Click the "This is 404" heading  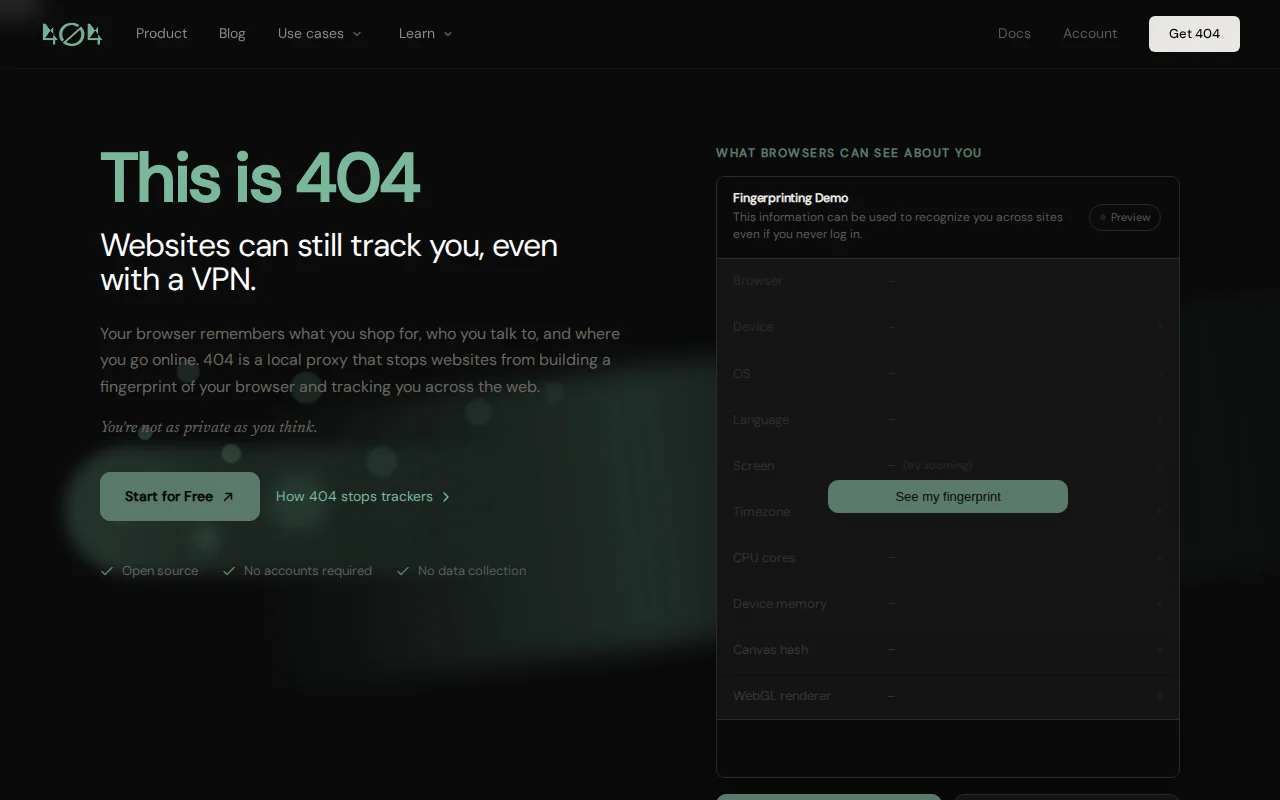coord(260,178)
